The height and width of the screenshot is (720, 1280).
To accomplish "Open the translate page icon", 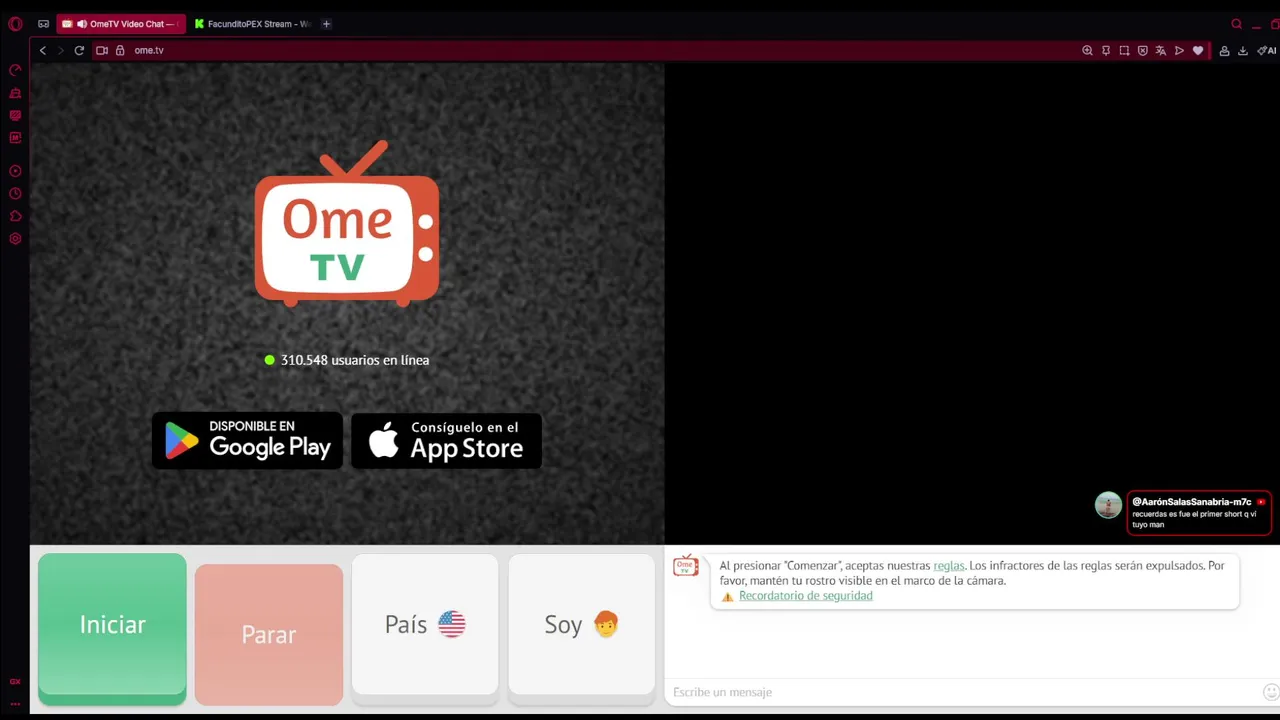I will click(x=1161, y=50).
